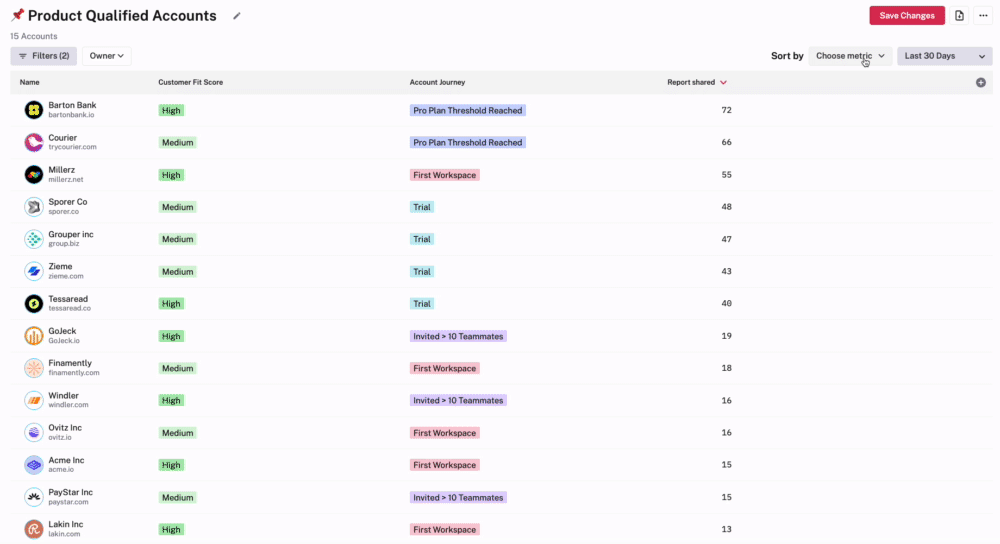
Task: Click Windler's Invited > 10 Teammates tag
Action: 458,401
